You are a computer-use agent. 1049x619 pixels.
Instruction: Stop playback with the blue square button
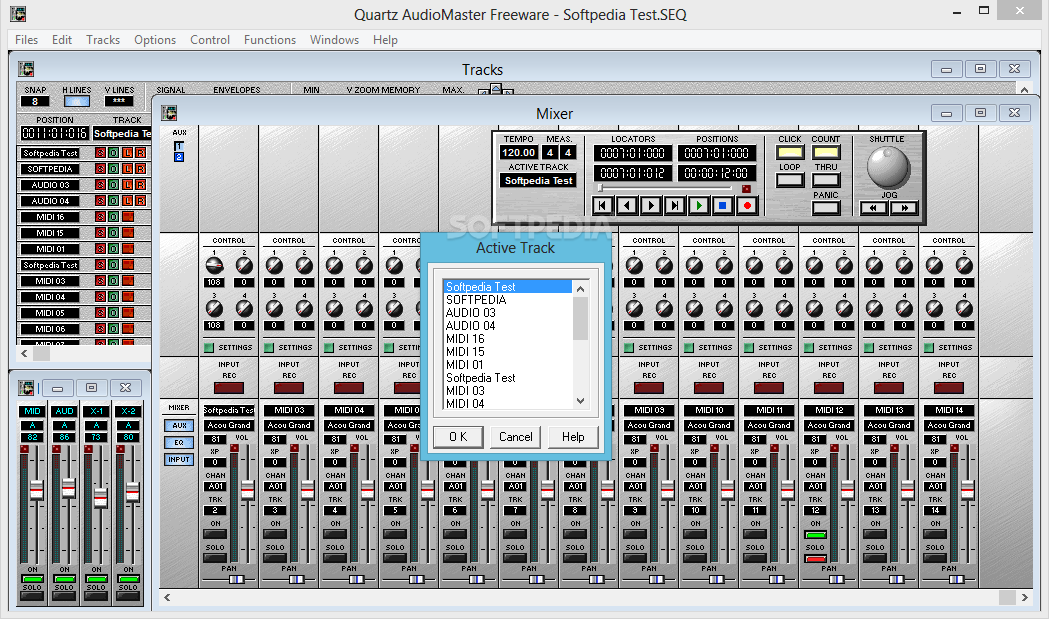click(x=723, y=205)
